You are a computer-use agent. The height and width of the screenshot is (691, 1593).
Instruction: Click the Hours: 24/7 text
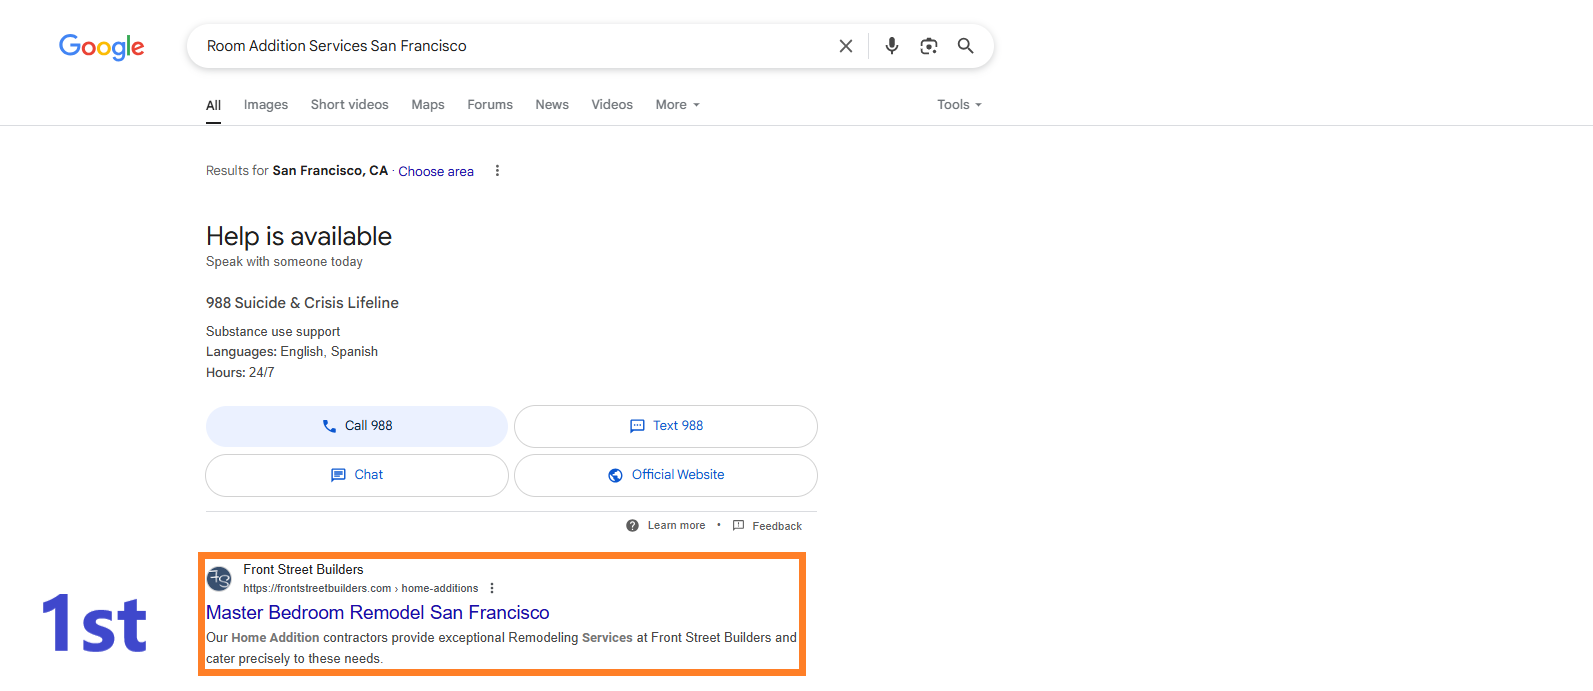pos(240,372)
